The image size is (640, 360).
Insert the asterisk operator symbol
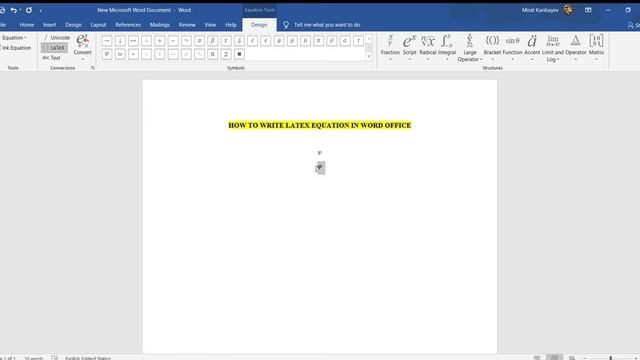pos(133,54)
